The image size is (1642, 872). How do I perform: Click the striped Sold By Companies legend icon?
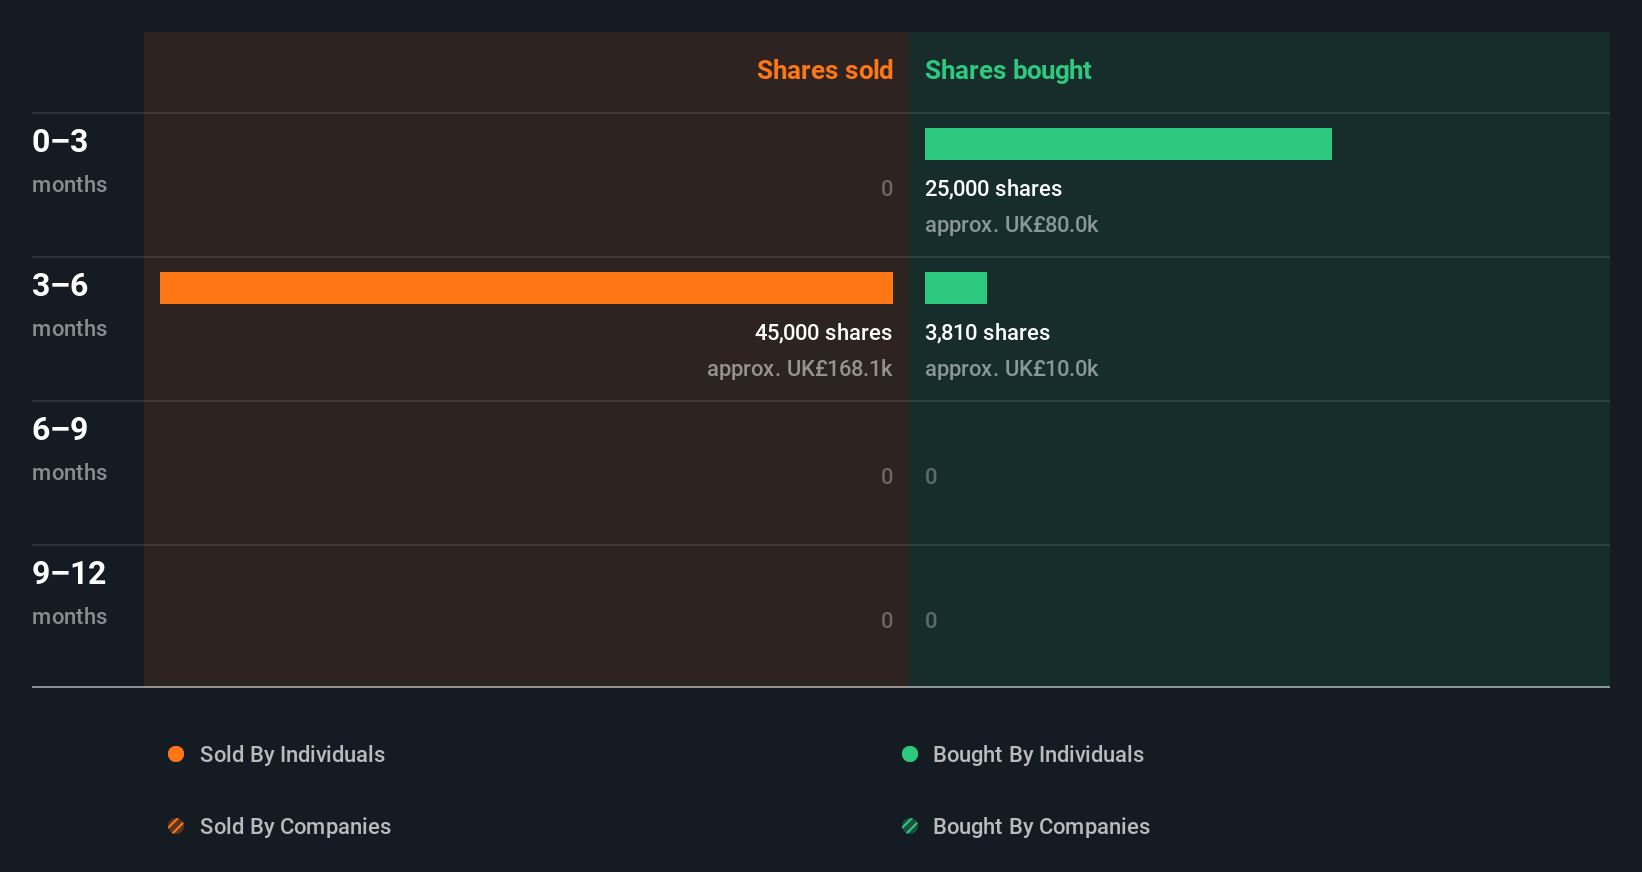click(x=176, y=826)
